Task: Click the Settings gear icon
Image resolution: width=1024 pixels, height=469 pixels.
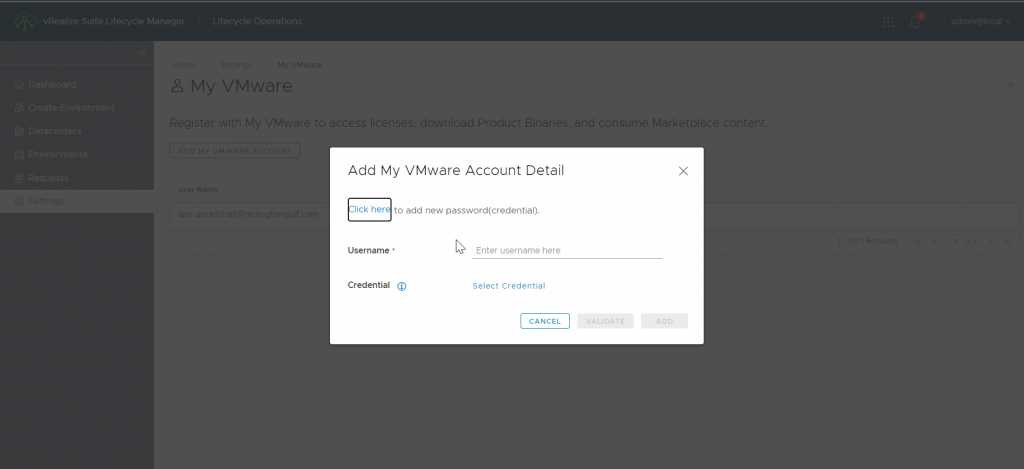Action: (x=19, y=201)
